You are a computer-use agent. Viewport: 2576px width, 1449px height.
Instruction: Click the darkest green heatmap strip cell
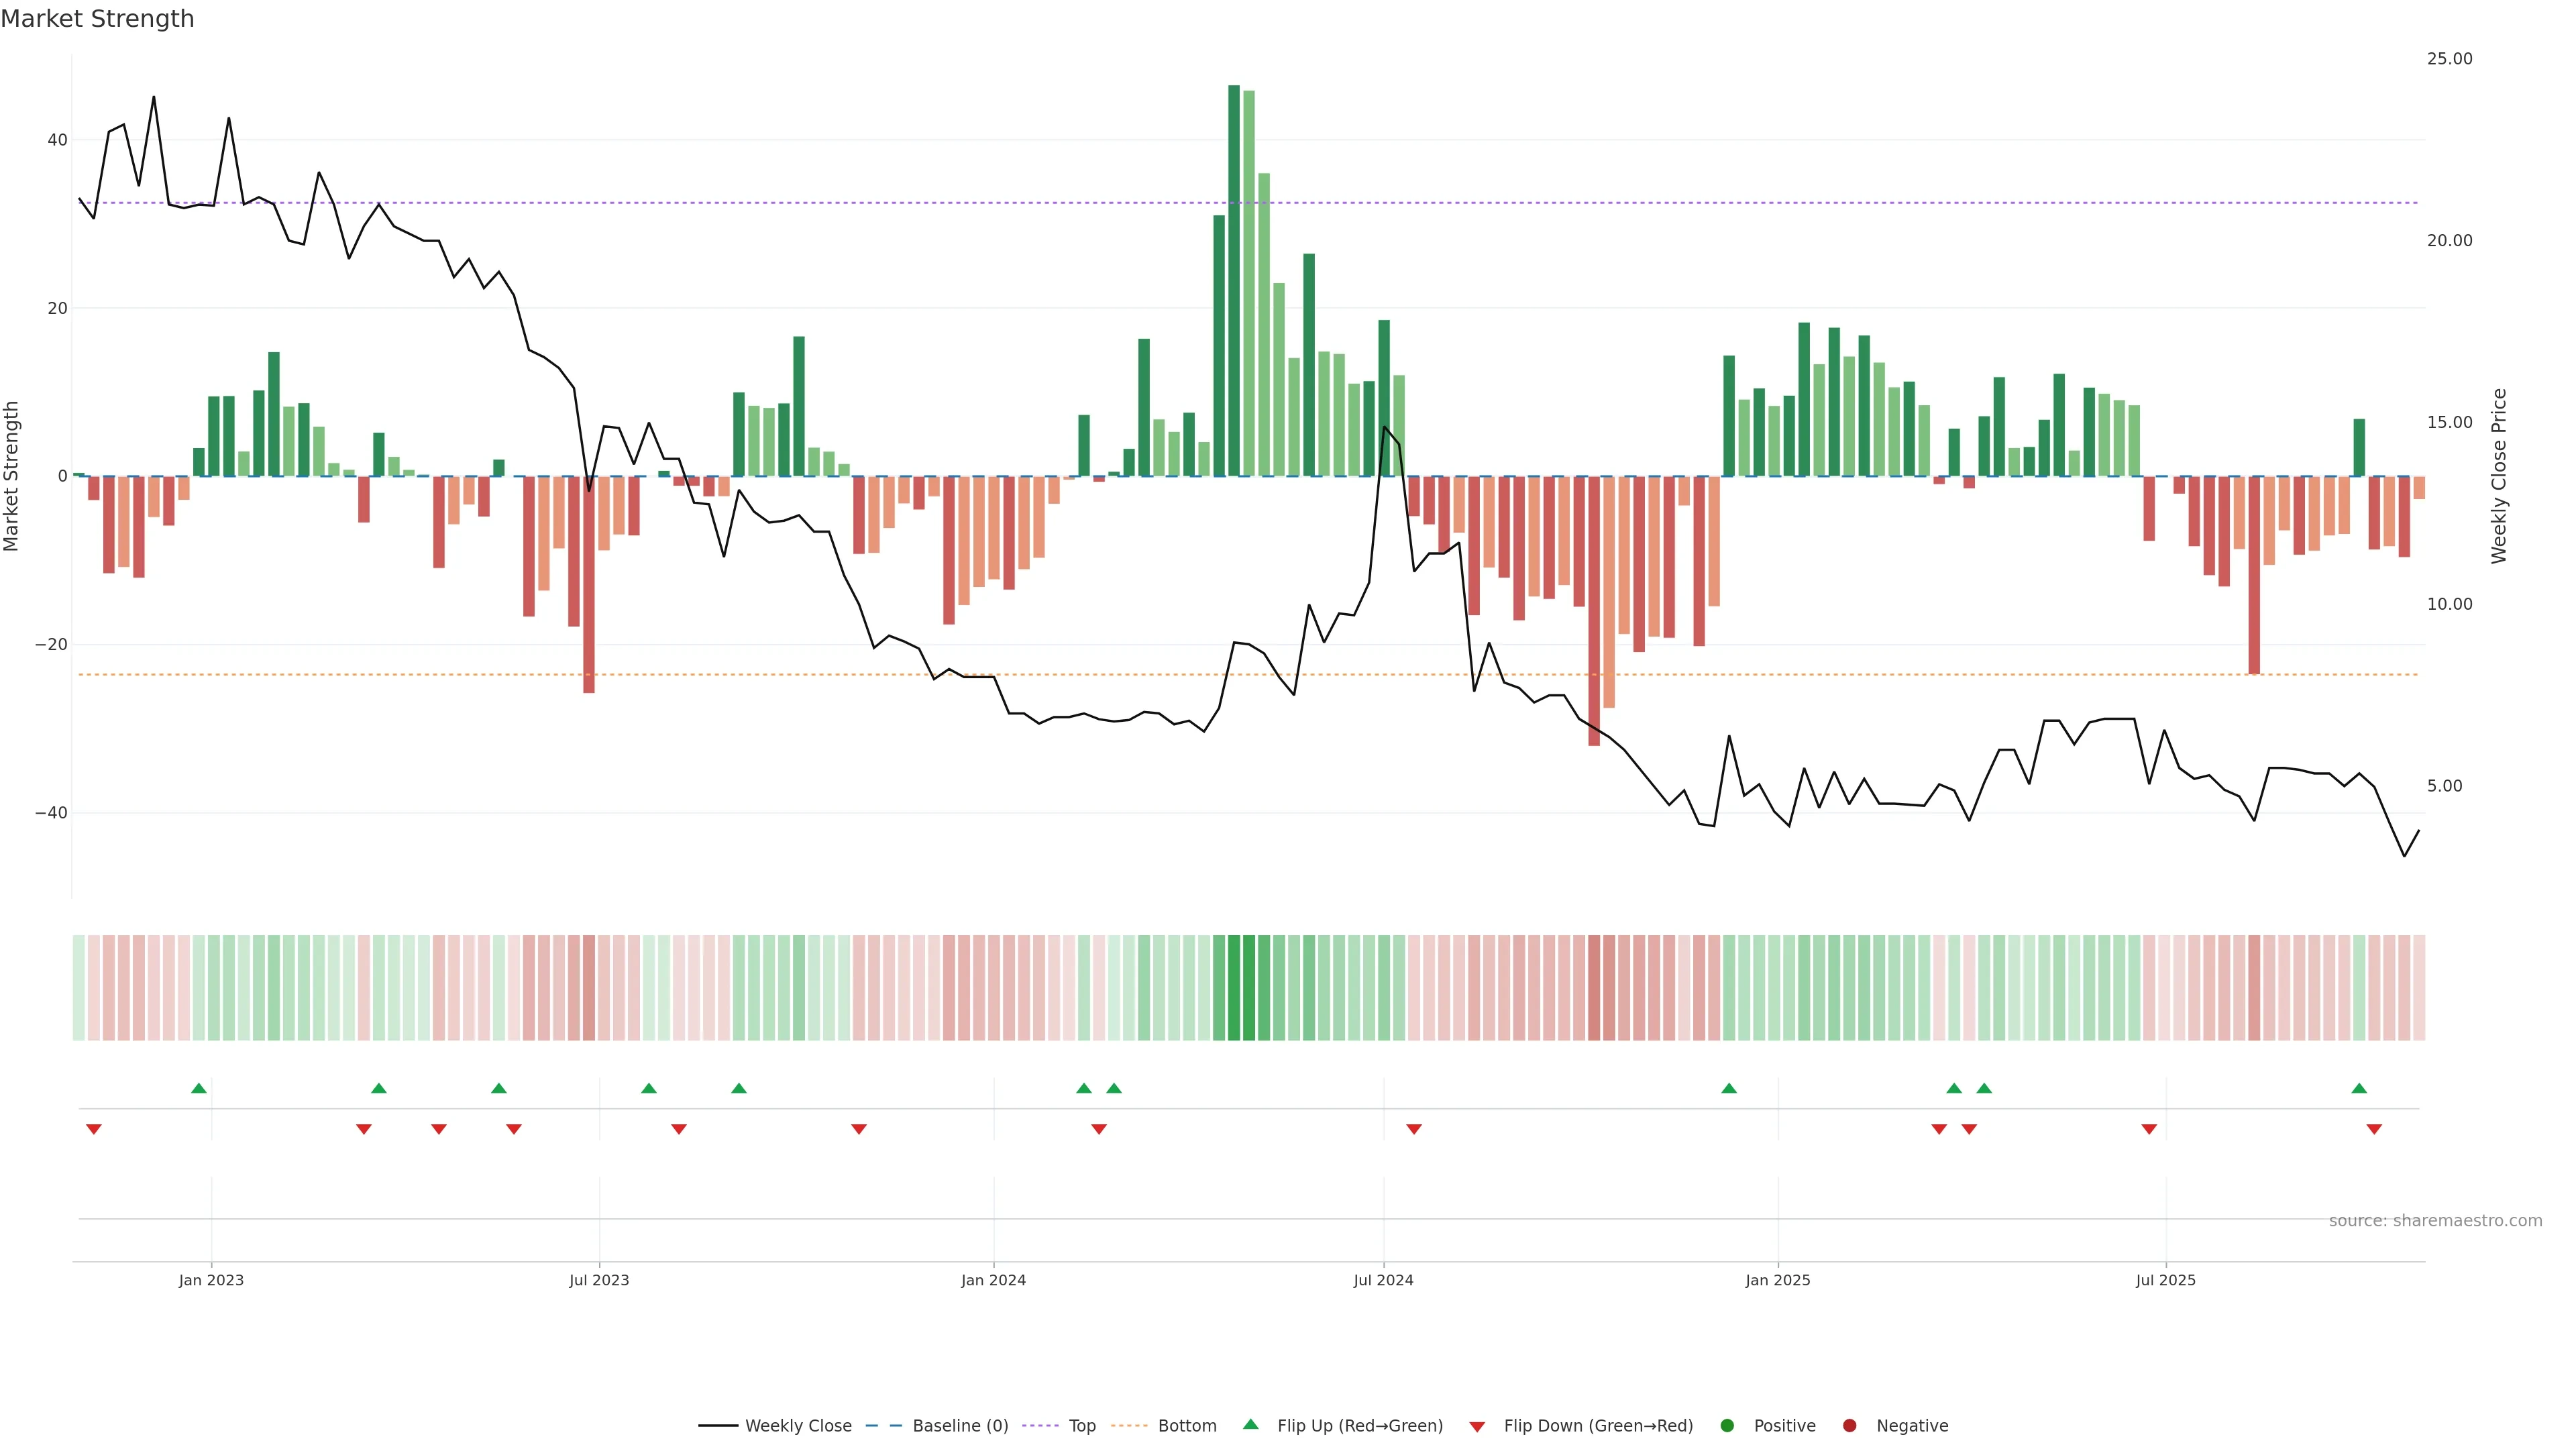1234,988
